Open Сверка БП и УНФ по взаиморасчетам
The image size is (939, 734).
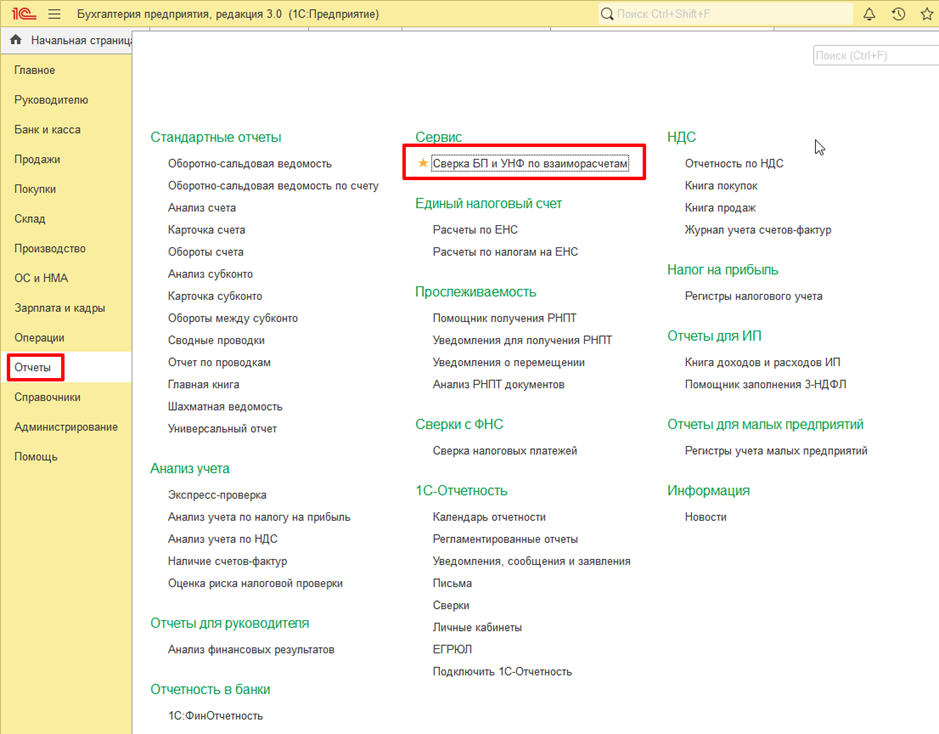pos(530,163)
